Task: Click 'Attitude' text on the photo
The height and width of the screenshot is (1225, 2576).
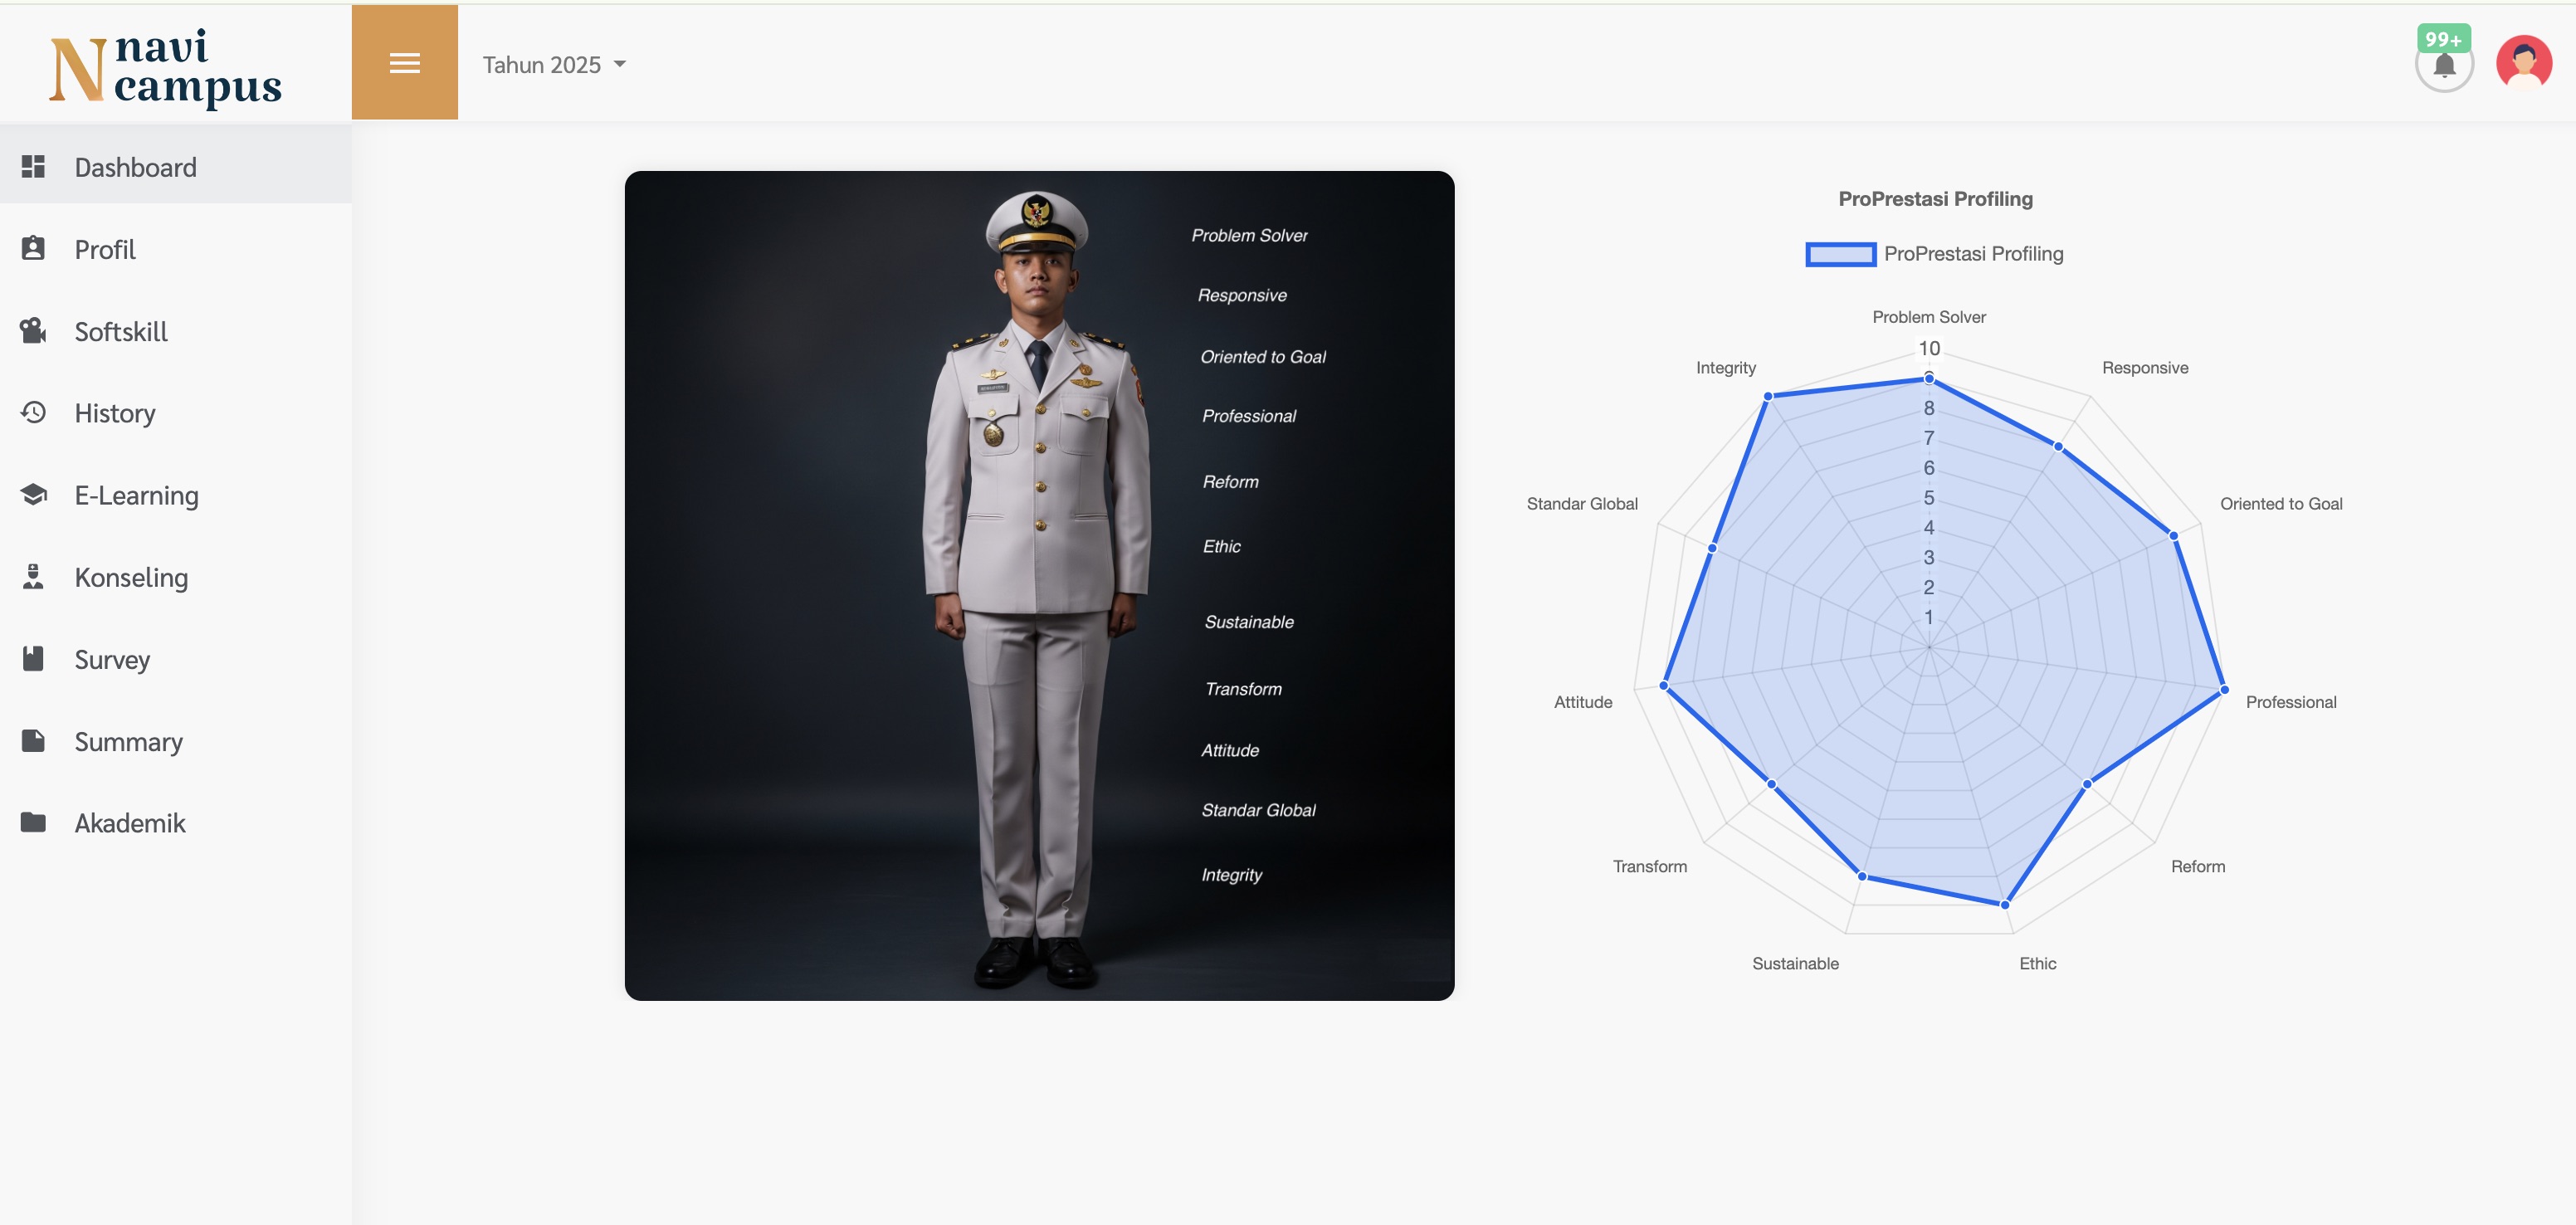Action: click(1230, 751)
